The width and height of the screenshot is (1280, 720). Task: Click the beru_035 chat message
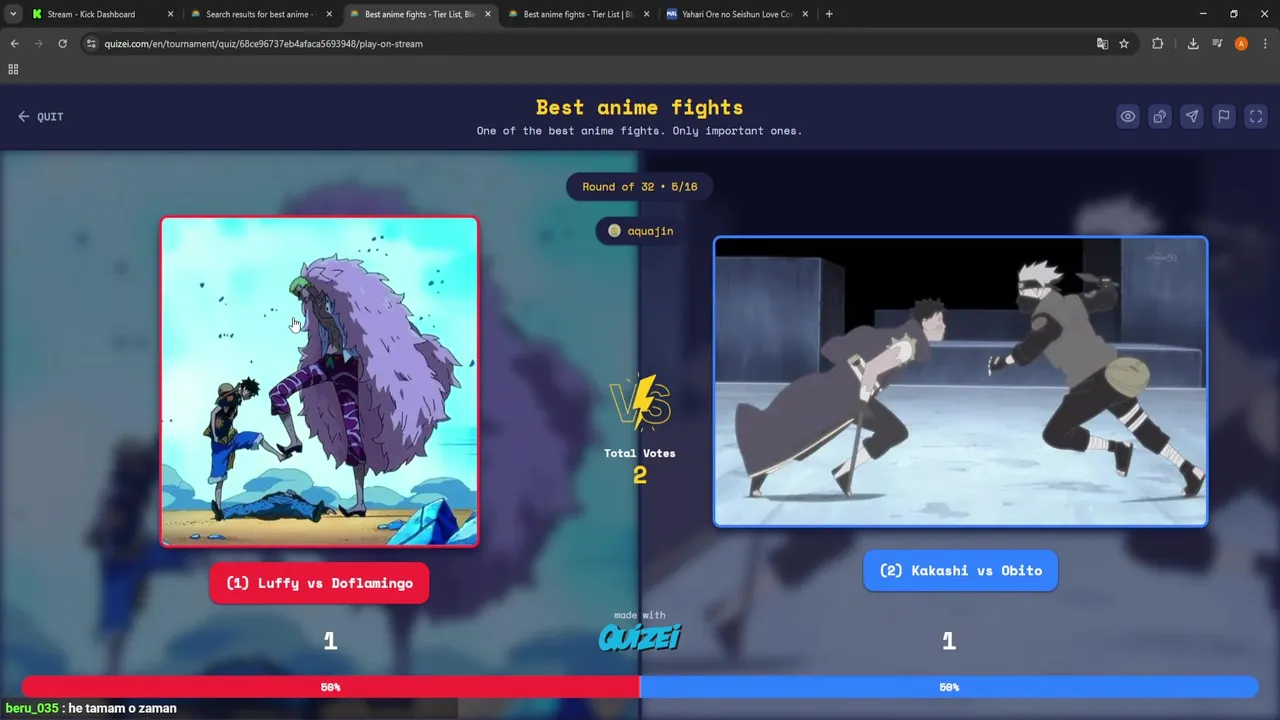click(91, 708)
